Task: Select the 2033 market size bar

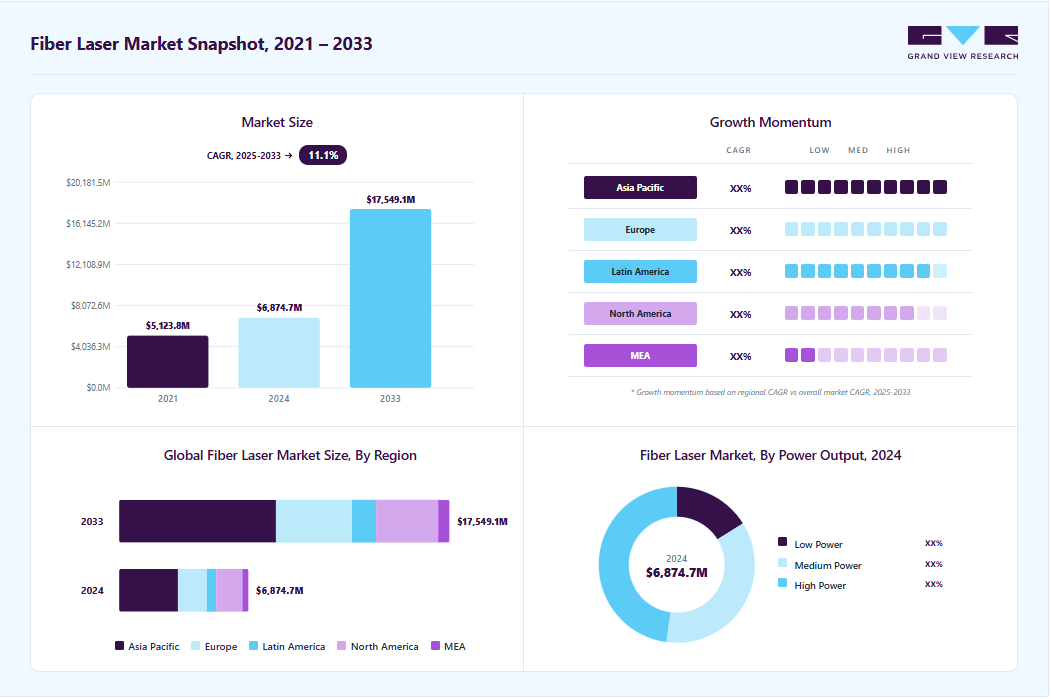Action: click(390, 298)
